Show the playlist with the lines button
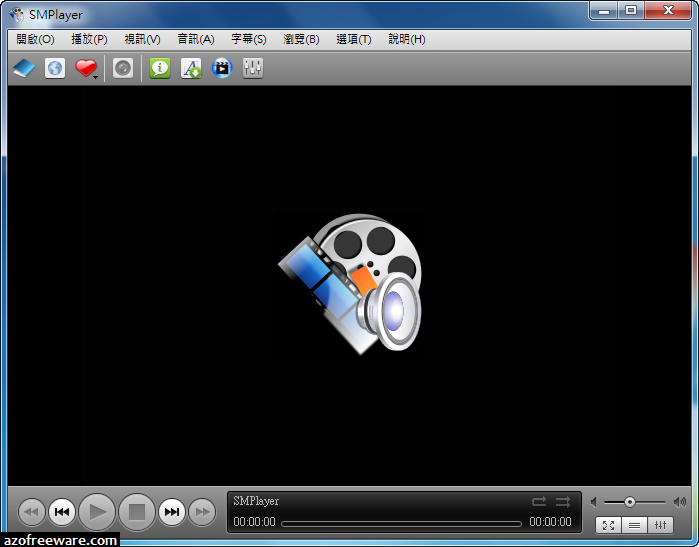Viewport: 699px width, 547px height. [634, 525]
